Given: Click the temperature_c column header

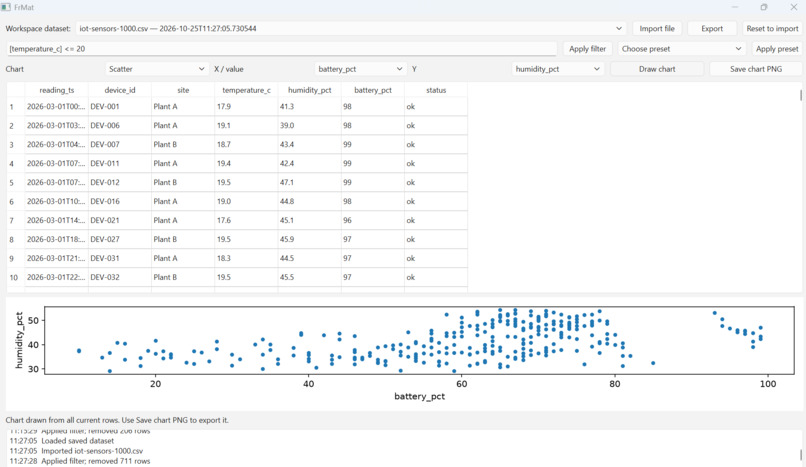Looking at the screenshot, I should [x=246, y=90].
